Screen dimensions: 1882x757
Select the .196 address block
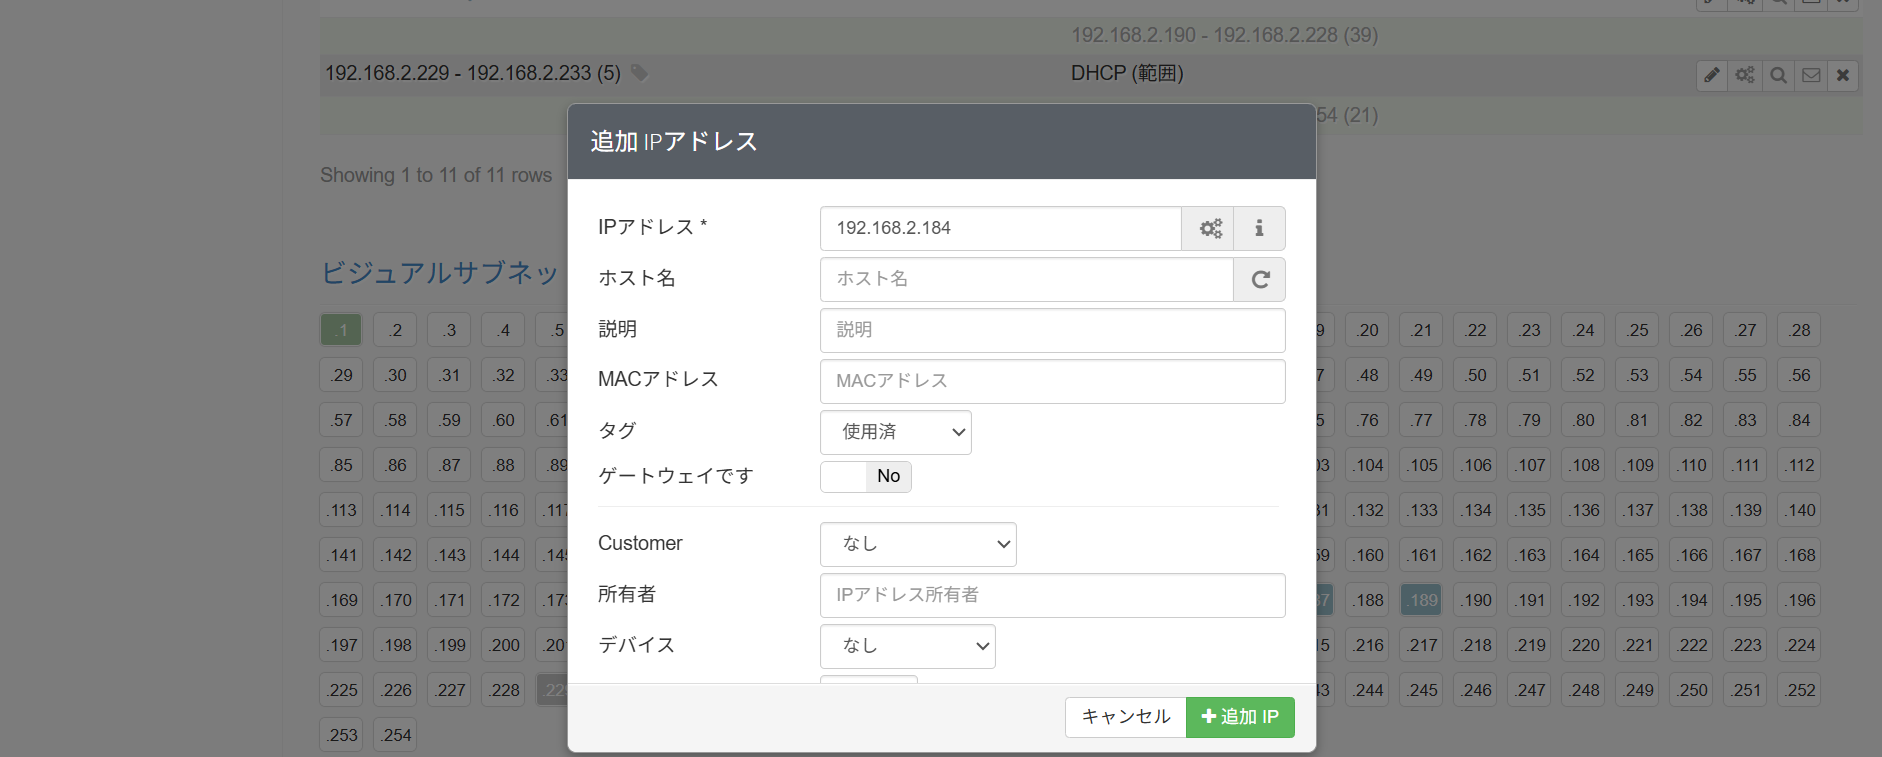point(1799,600)
